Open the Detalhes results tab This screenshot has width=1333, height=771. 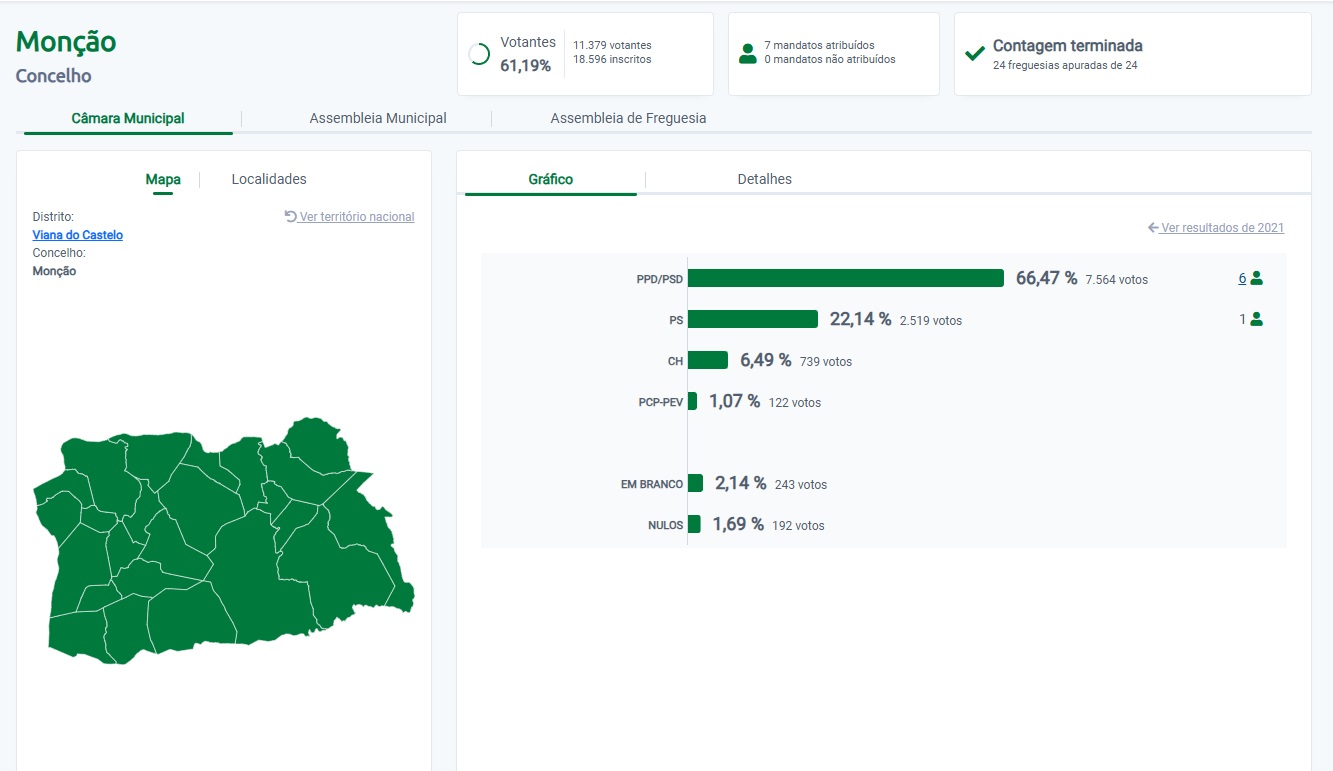pos(764,179)
